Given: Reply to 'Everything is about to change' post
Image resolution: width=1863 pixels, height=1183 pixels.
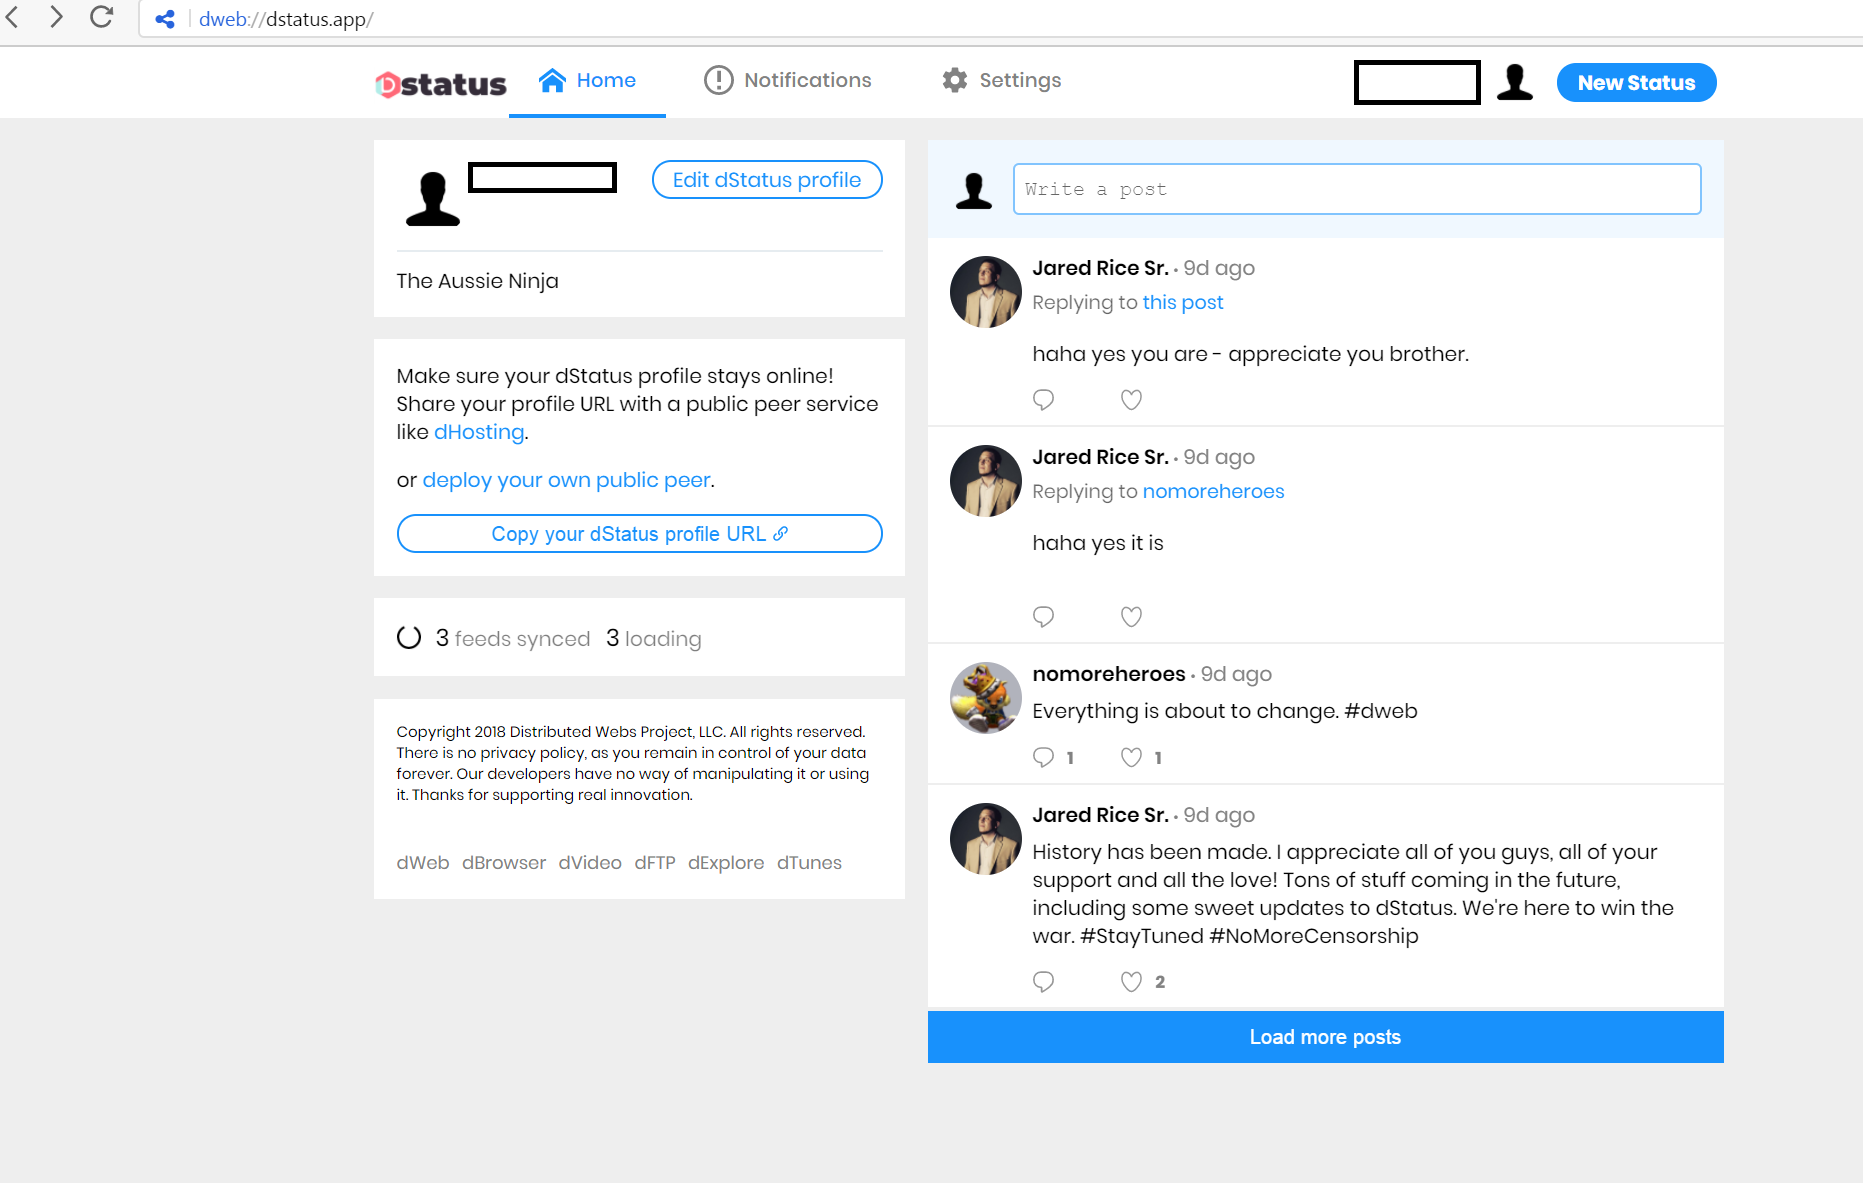Looking at the screenshot, I should (x=1043, y=757).
